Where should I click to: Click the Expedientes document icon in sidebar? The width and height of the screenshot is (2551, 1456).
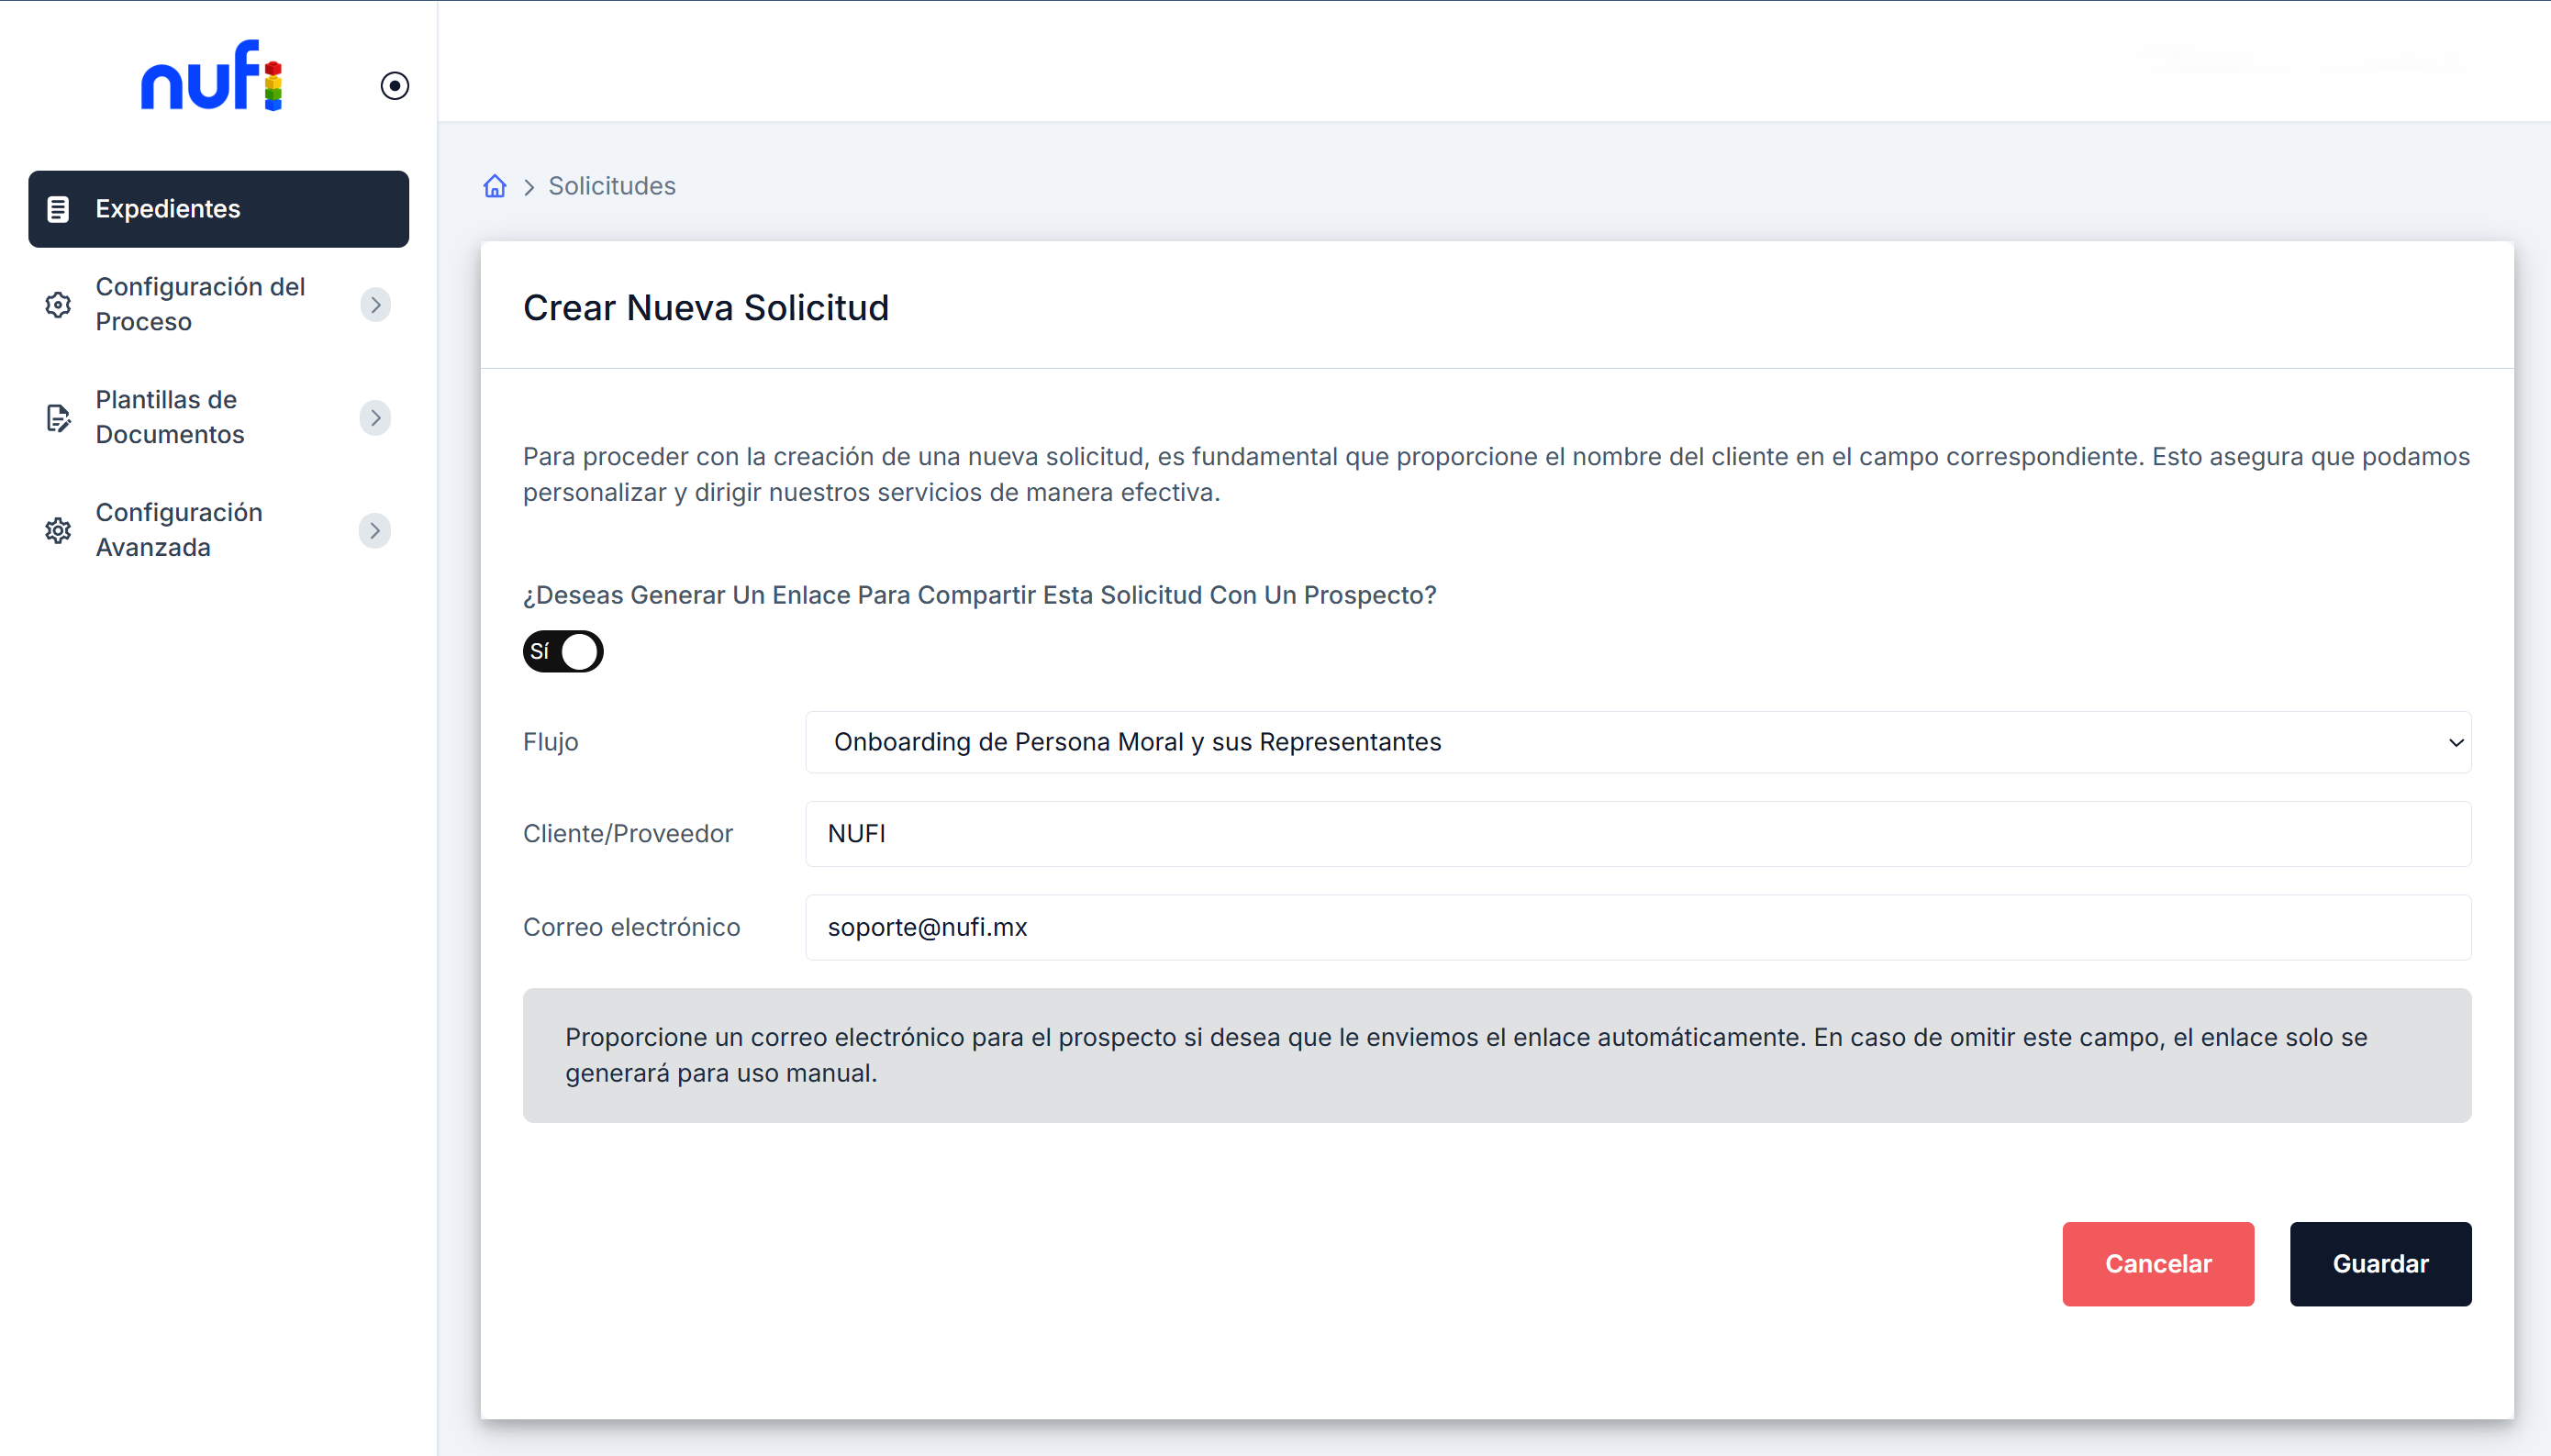pyautogui.click(x=59, y=209)
